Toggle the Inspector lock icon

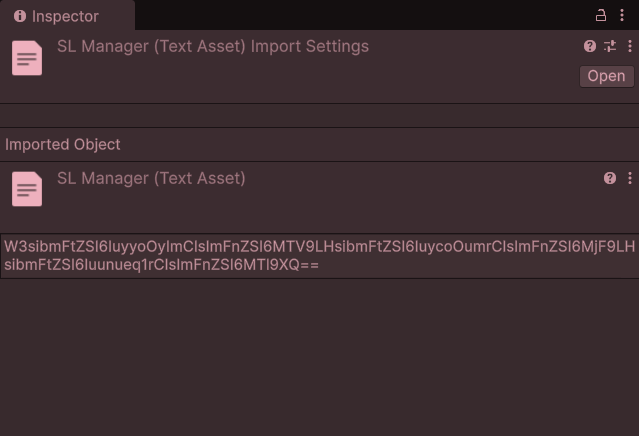pos(601,15)
